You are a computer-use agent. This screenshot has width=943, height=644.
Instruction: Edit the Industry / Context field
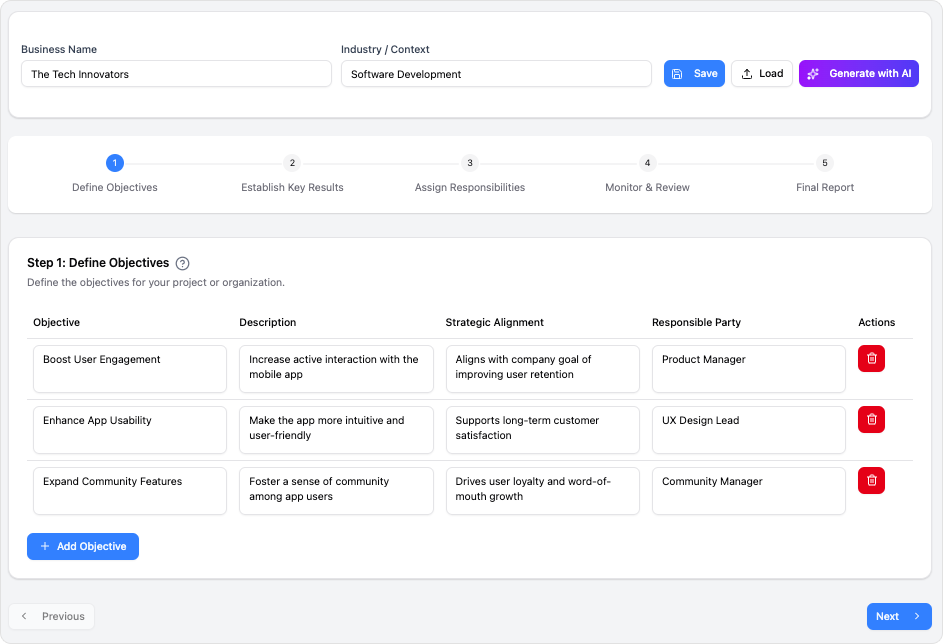[x=496, y=74]
